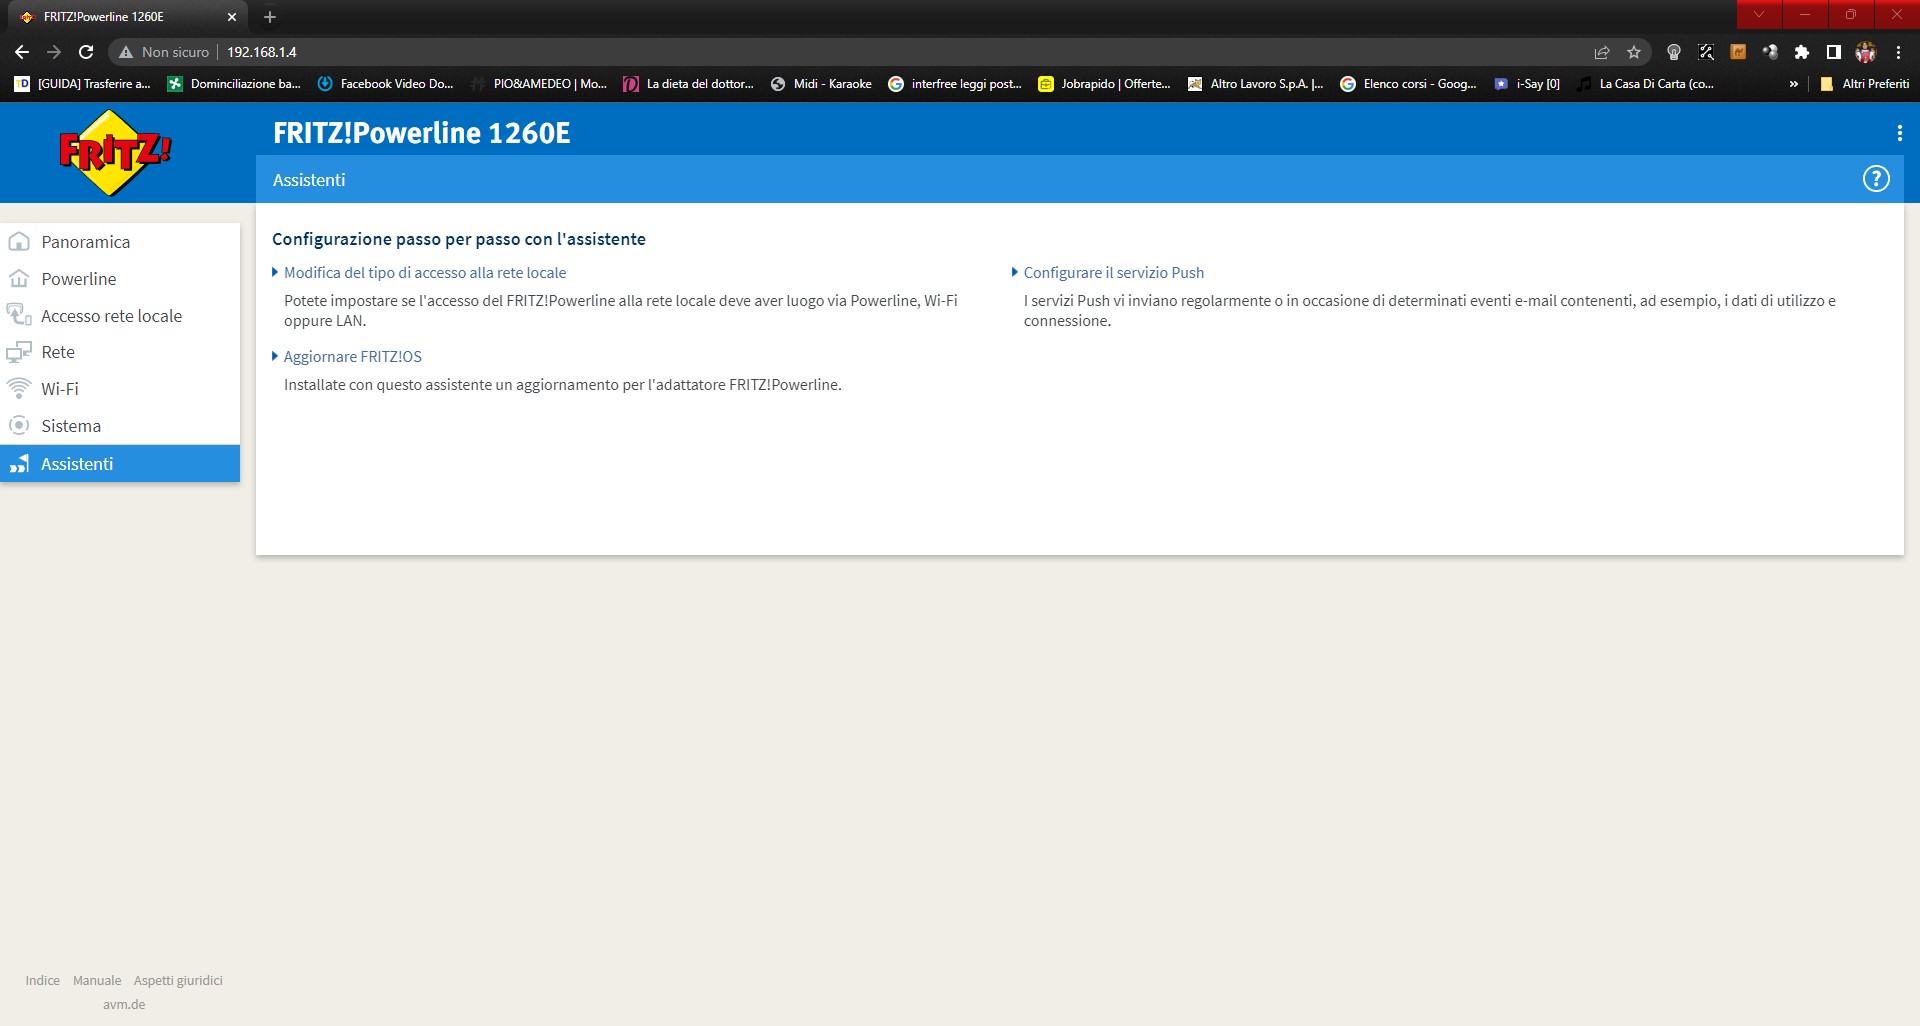This screenshot has width=1920, height=1026.
Task: Select Assistenti in the sidebar
Action: pos(120,464)
